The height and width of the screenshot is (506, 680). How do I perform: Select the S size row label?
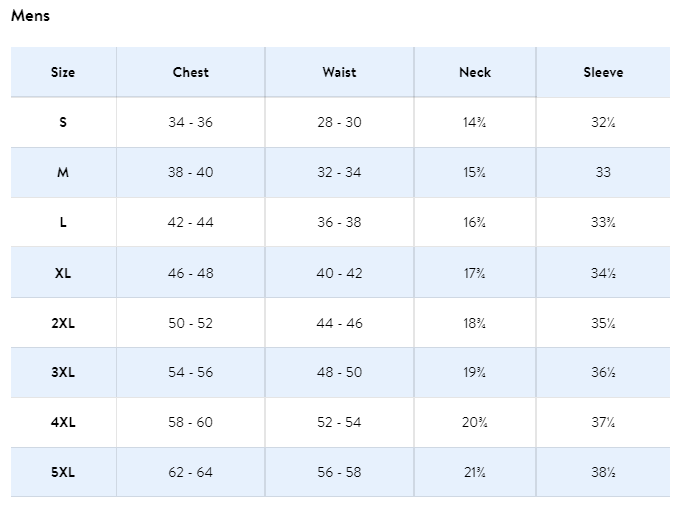(63, 122)
